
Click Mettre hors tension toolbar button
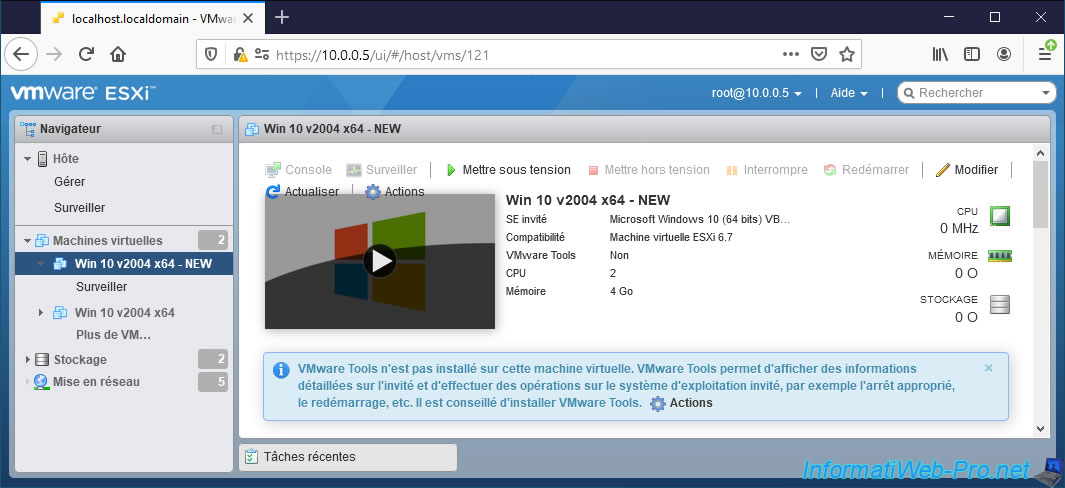pos(649,170)
